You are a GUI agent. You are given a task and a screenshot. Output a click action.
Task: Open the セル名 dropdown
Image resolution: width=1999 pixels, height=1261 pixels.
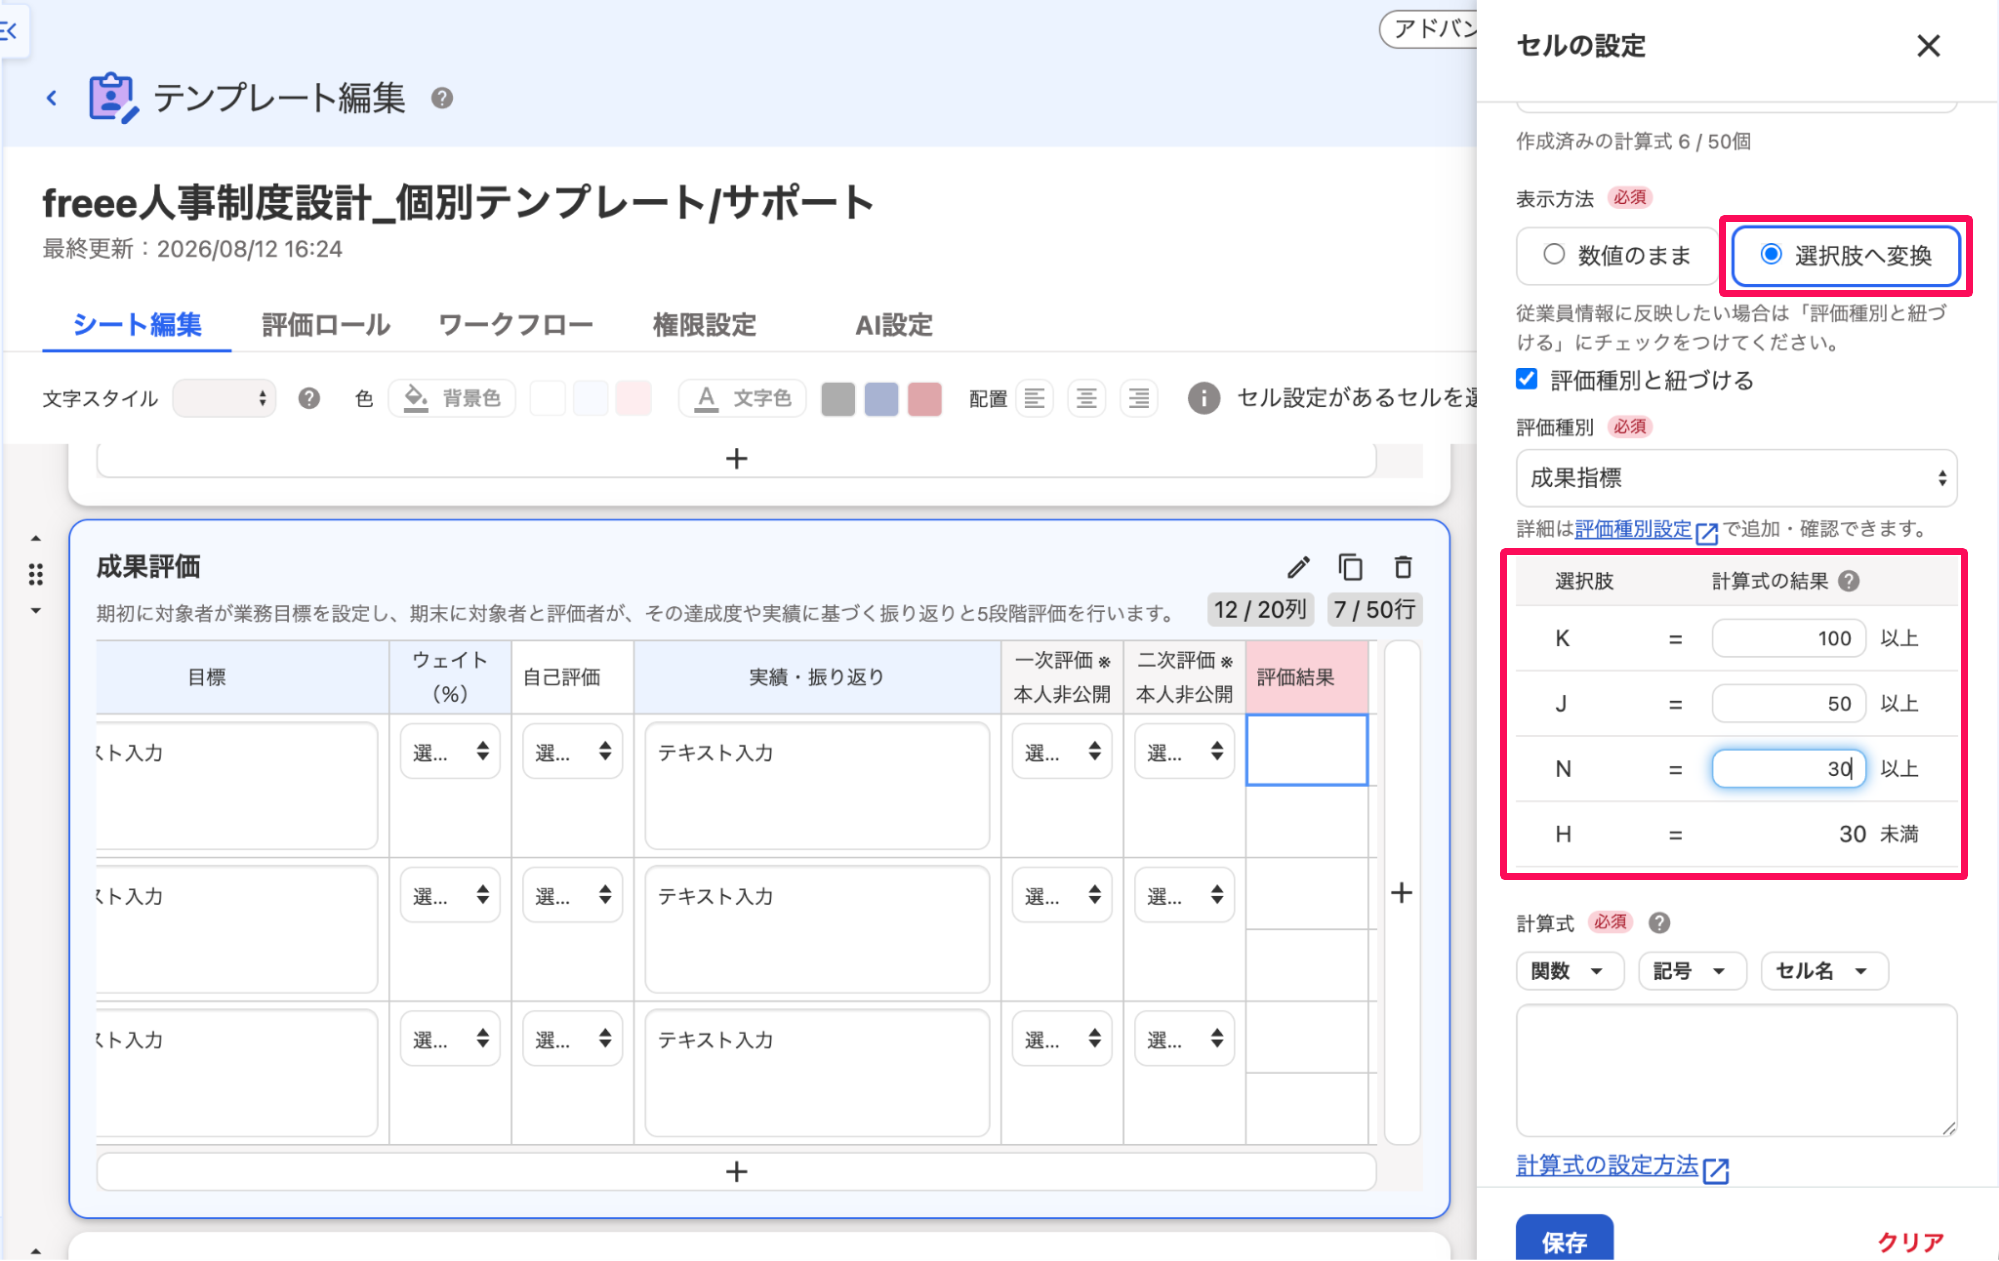1824,971
